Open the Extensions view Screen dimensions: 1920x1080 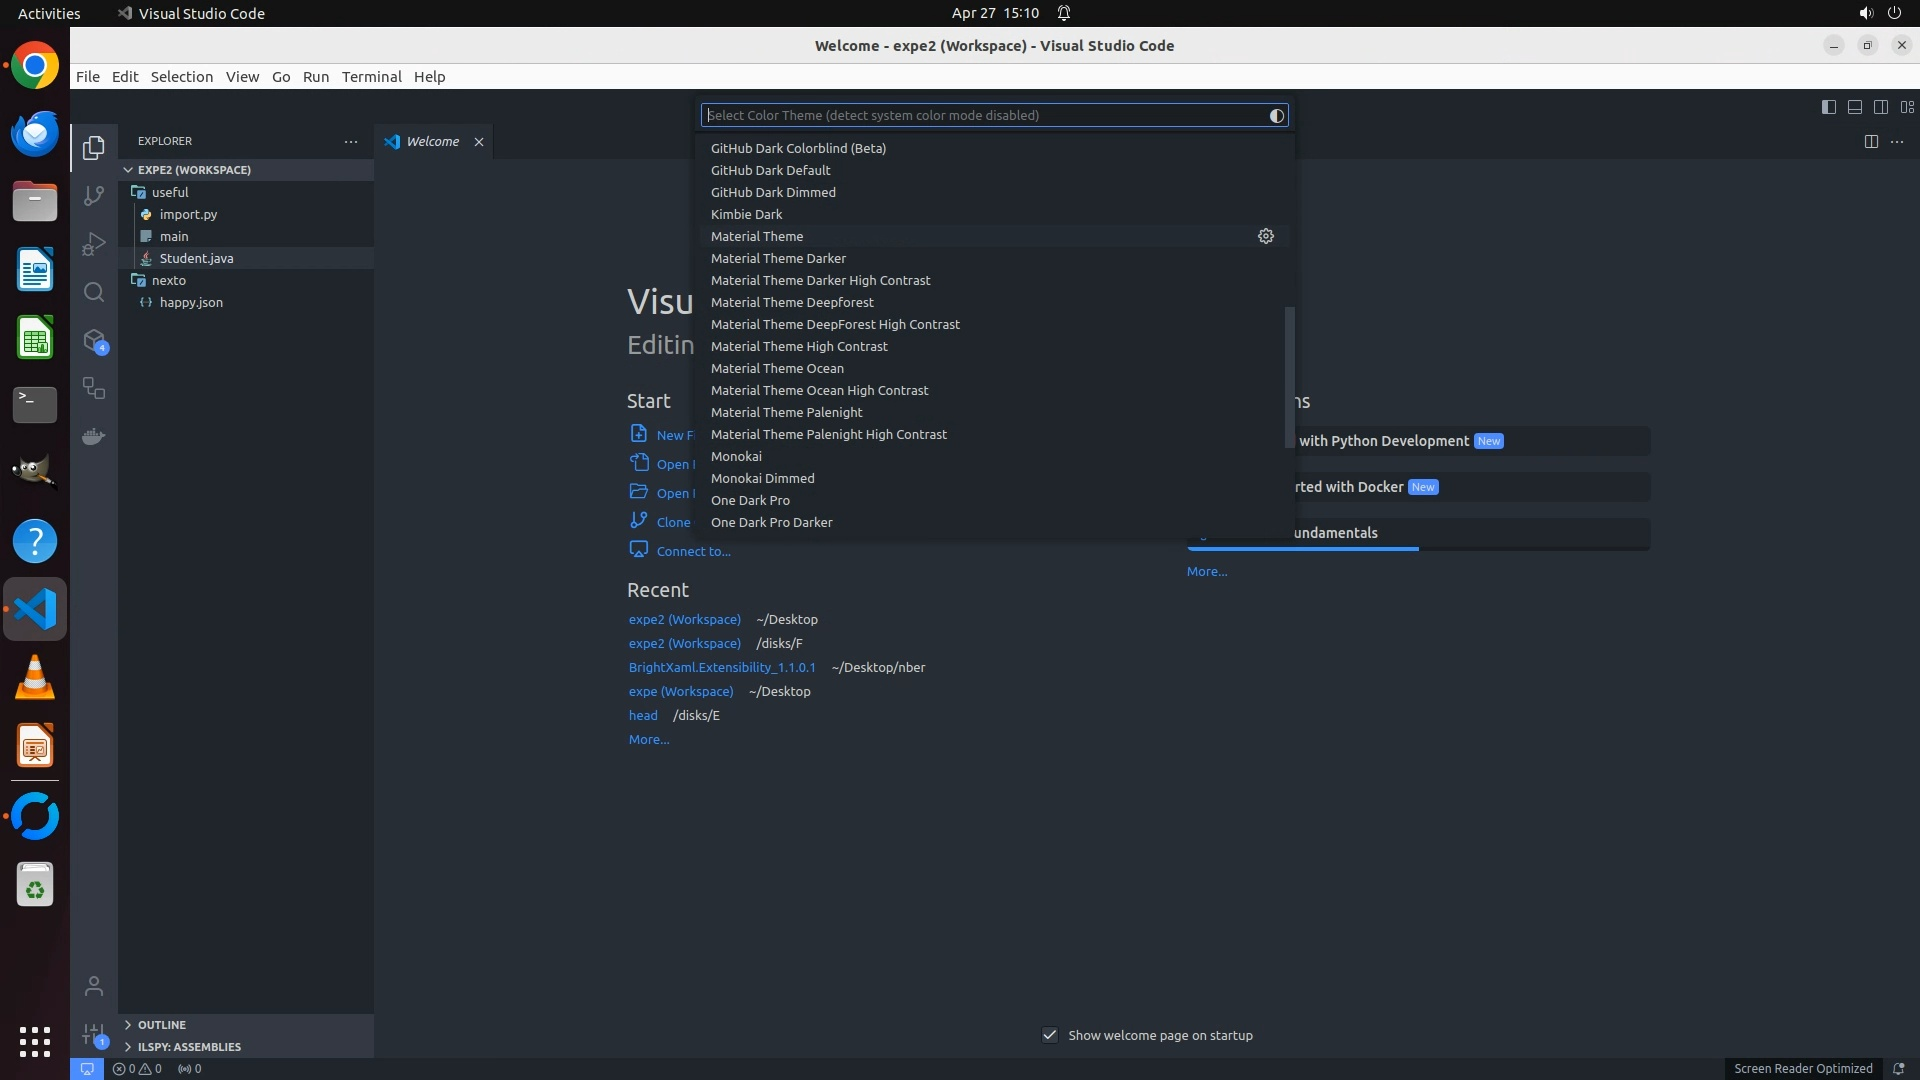pyautogui.click(x=94, y=341)
